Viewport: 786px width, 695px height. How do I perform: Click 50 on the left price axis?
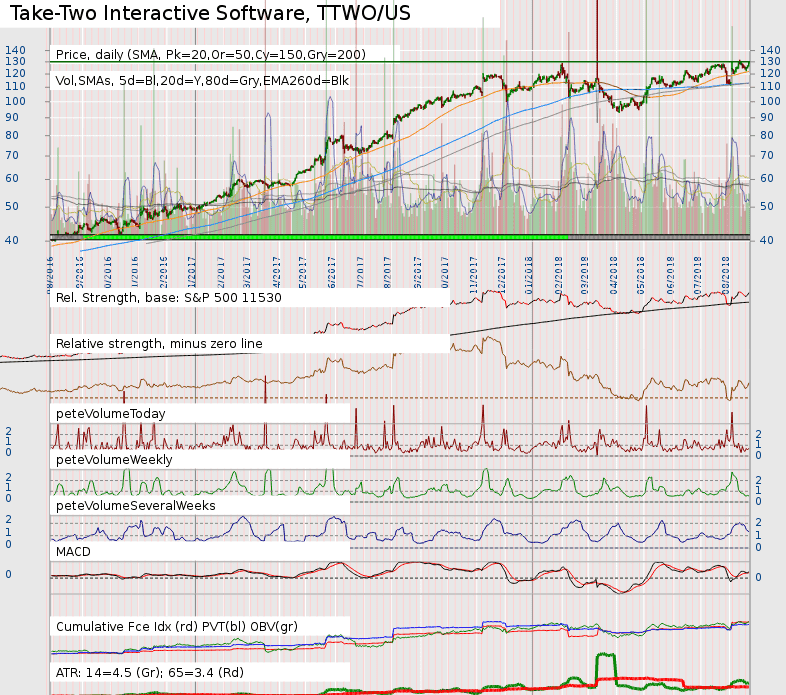coord(12,206)
